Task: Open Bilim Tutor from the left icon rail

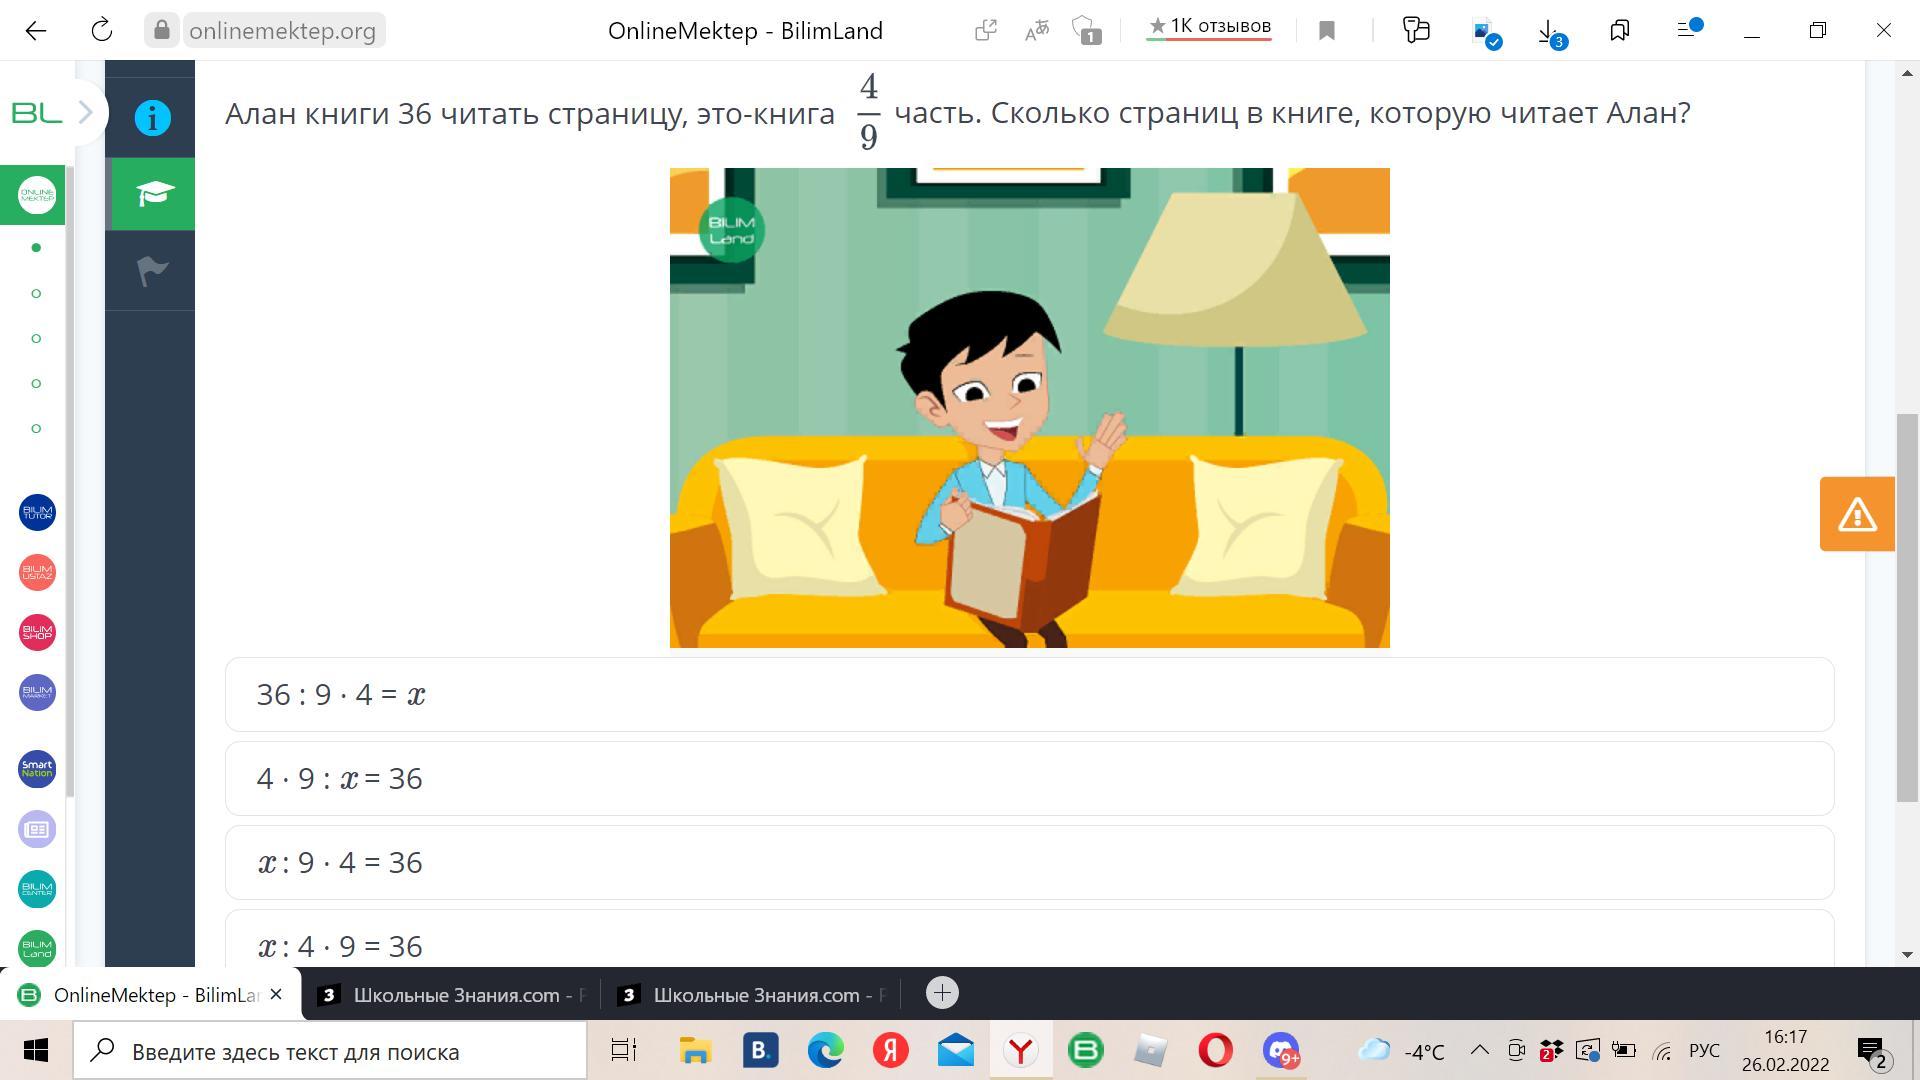Action: [x=37, y=513]
